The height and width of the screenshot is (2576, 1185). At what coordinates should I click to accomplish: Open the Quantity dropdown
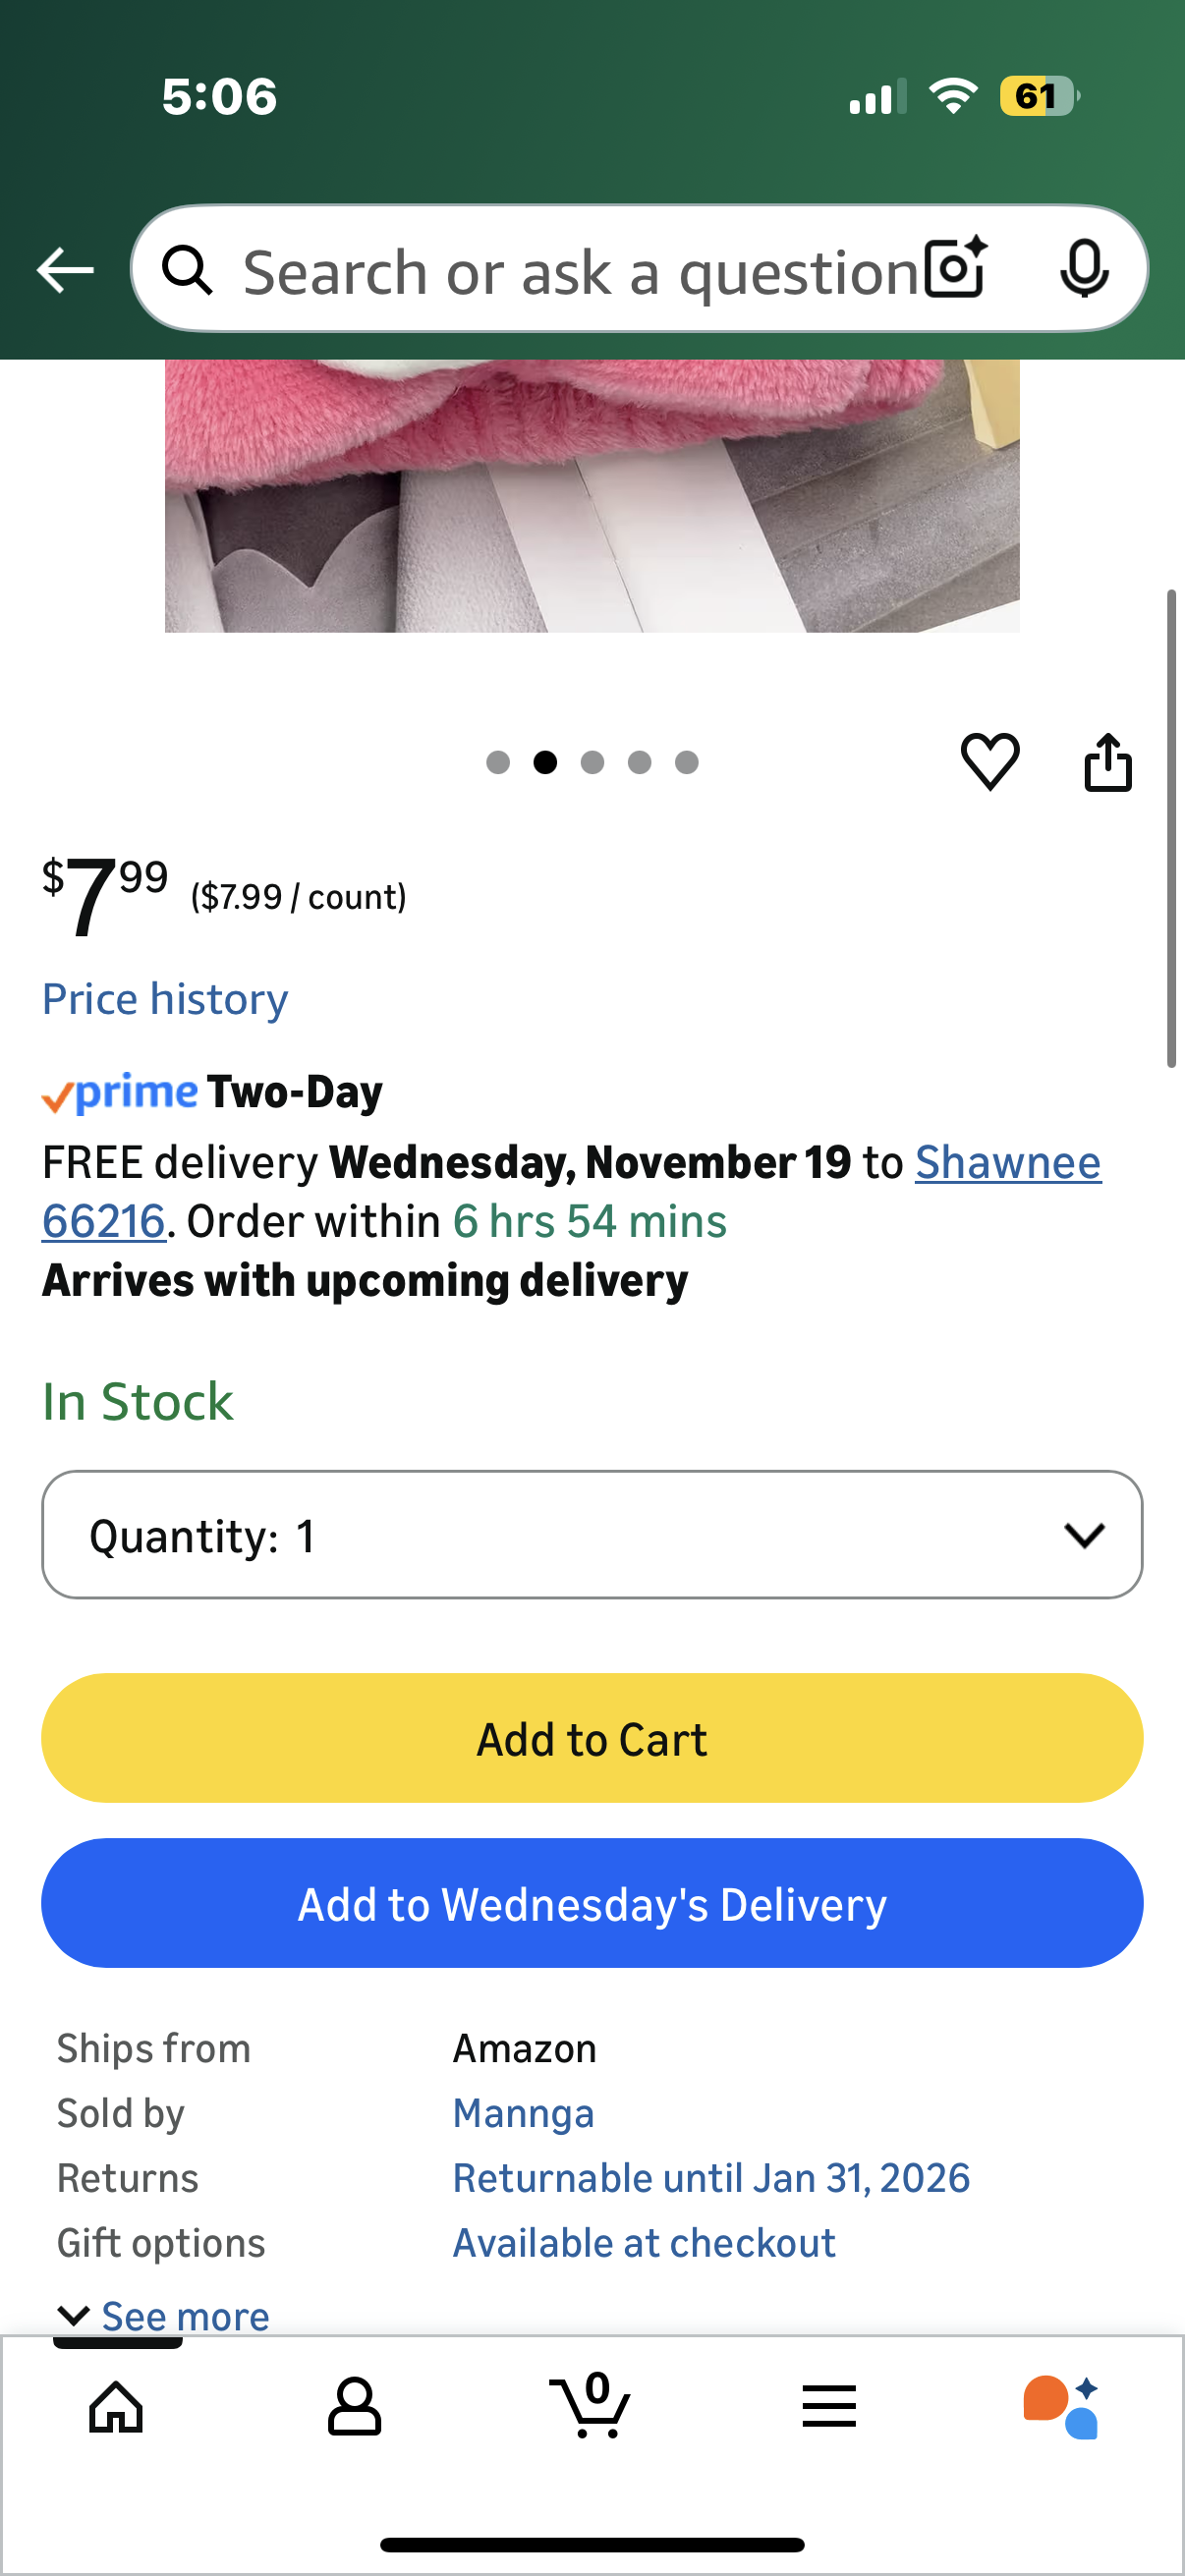(x=592, y=1535)
